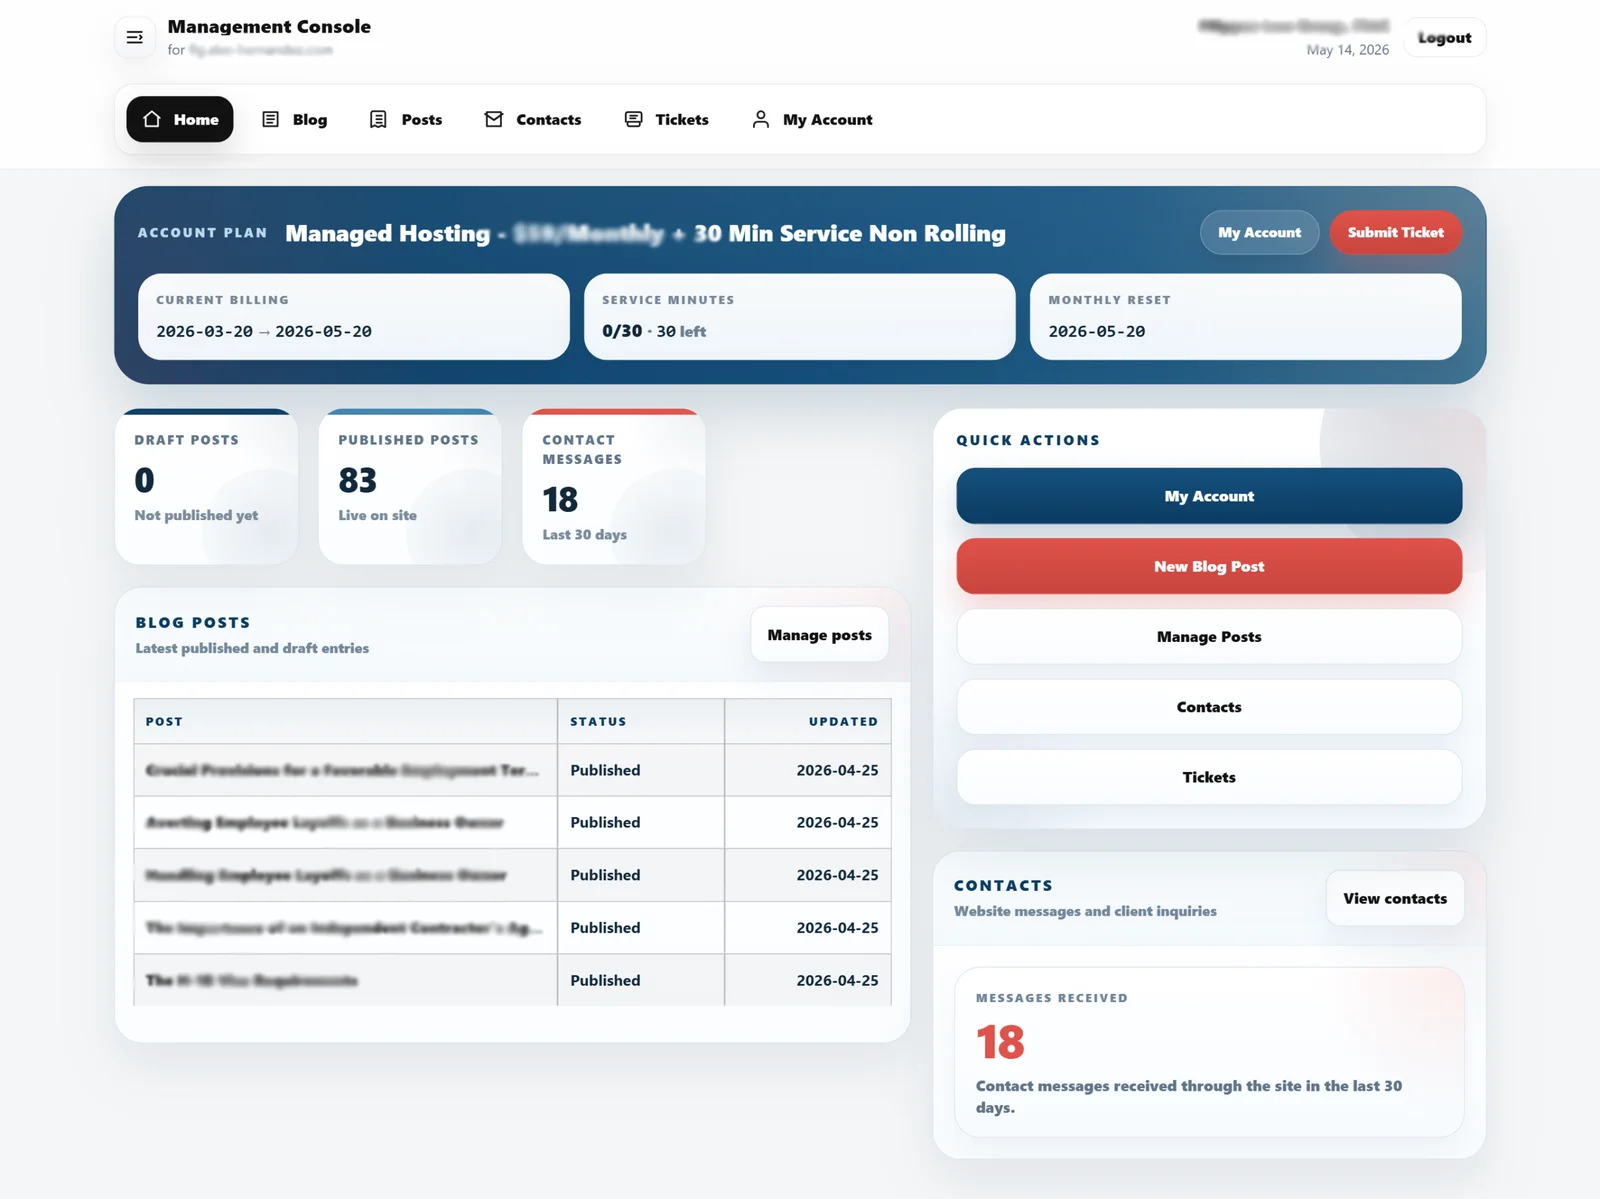The image size is (1600, 1199).
Task: Click the Manage posts button
Action: [x=819, y=635]
